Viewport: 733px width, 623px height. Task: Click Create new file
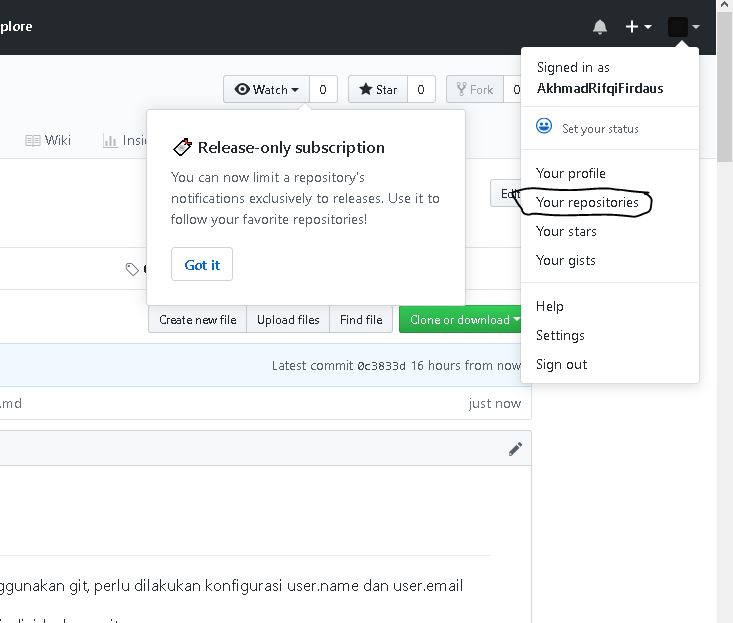point(197,320)
